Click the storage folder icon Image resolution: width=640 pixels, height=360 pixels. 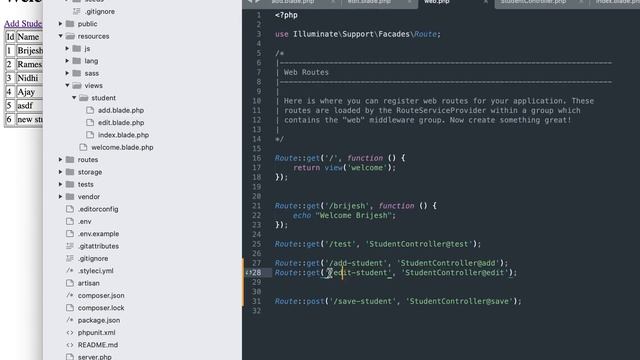point(70,172)
